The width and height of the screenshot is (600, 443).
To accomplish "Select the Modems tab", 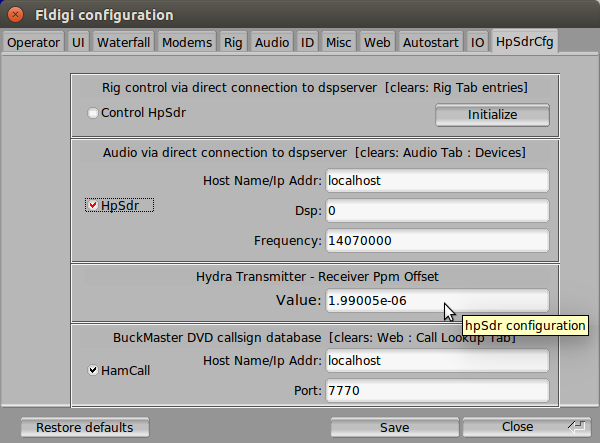I will (x=187, y=42).
